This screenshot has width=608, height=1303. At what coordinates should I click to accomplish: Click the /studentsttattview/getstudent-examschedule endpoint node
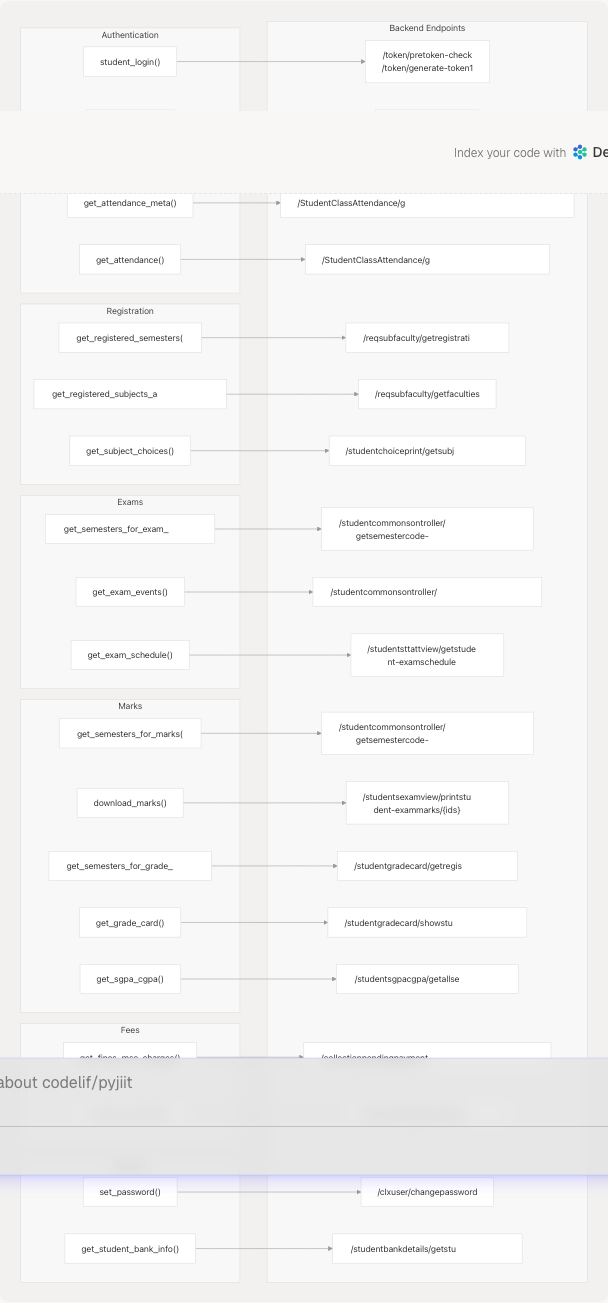pyautogui.click(x=427, y=655)
